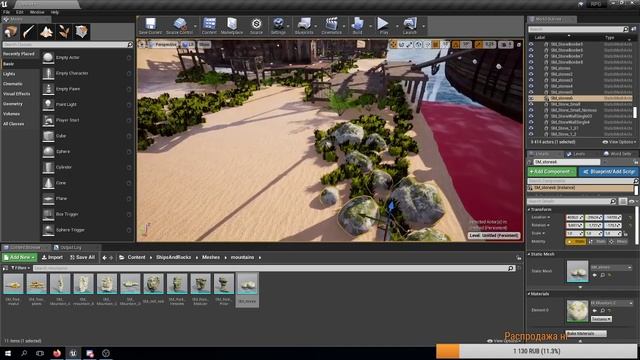Screen dimensions: 640x360
Task: Open the Filters dropdown in Content Browser
Action: coord(20,268)
